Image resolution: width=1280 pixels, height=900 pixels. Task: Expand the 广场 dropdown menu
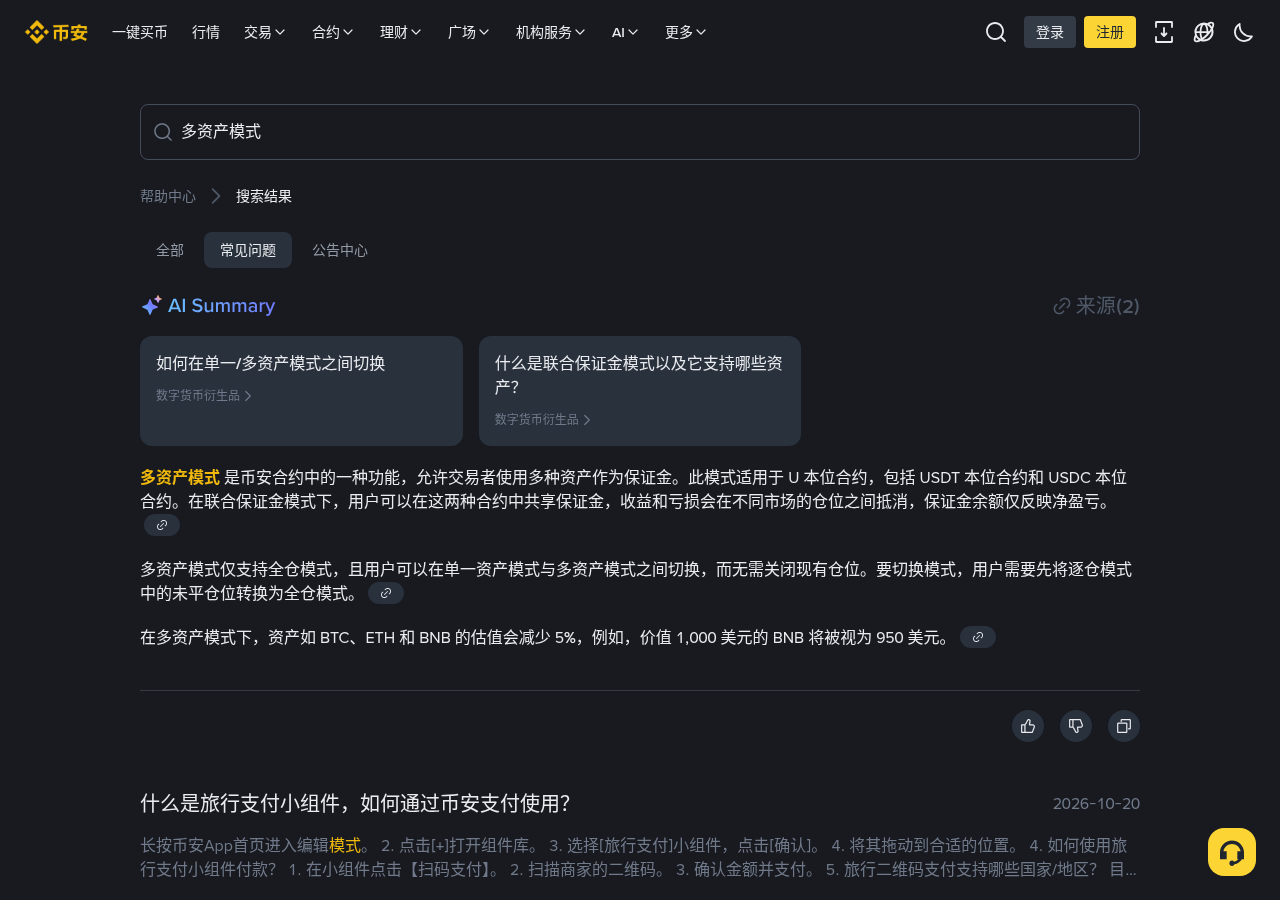click(x=469, y=32)
